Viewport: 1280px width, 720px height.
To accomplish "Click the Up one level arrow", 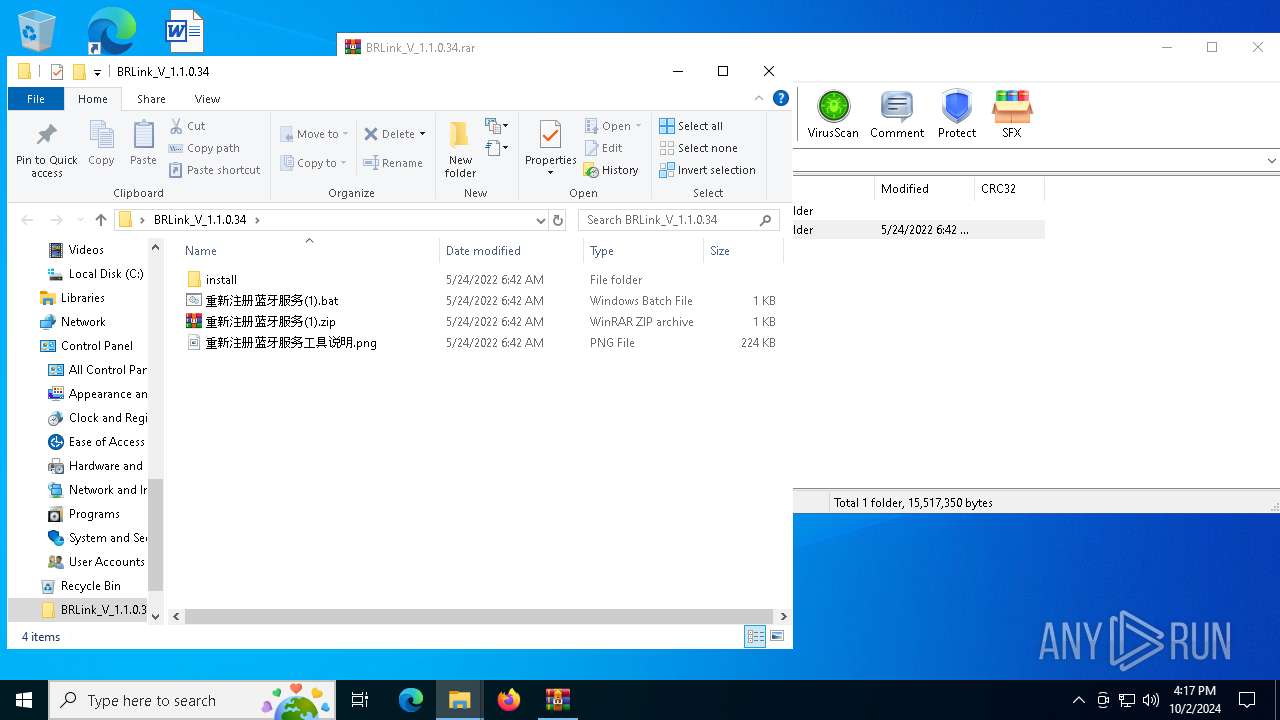I will pos(100,220).
